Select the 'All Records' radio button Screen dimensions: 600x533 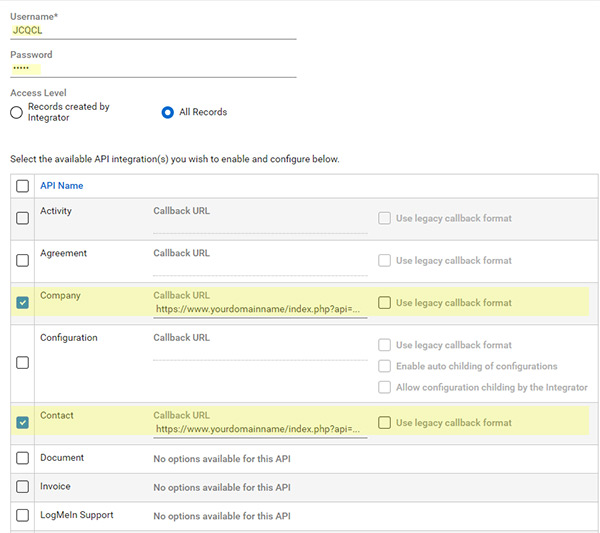[x=168, y=112]
